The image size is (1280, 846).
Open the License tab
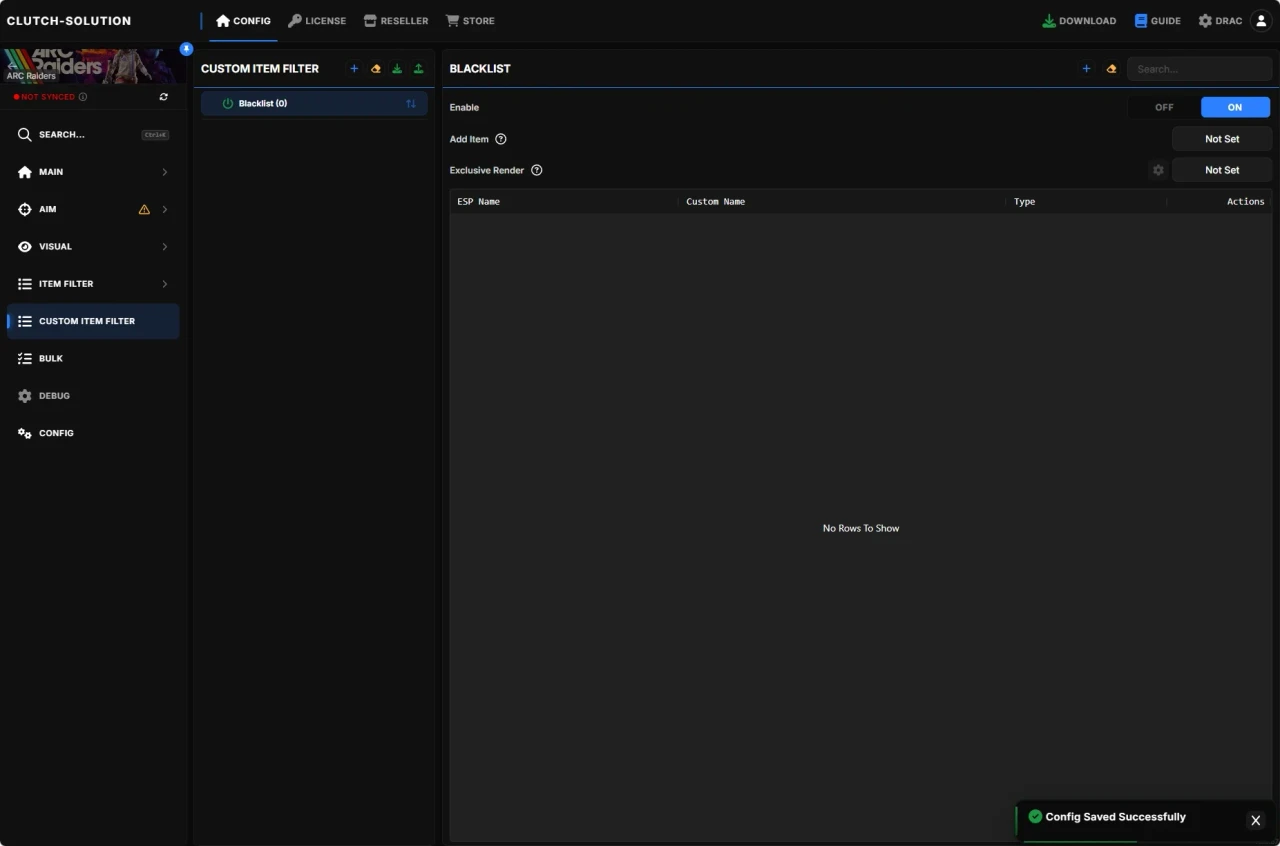[317, 21]
